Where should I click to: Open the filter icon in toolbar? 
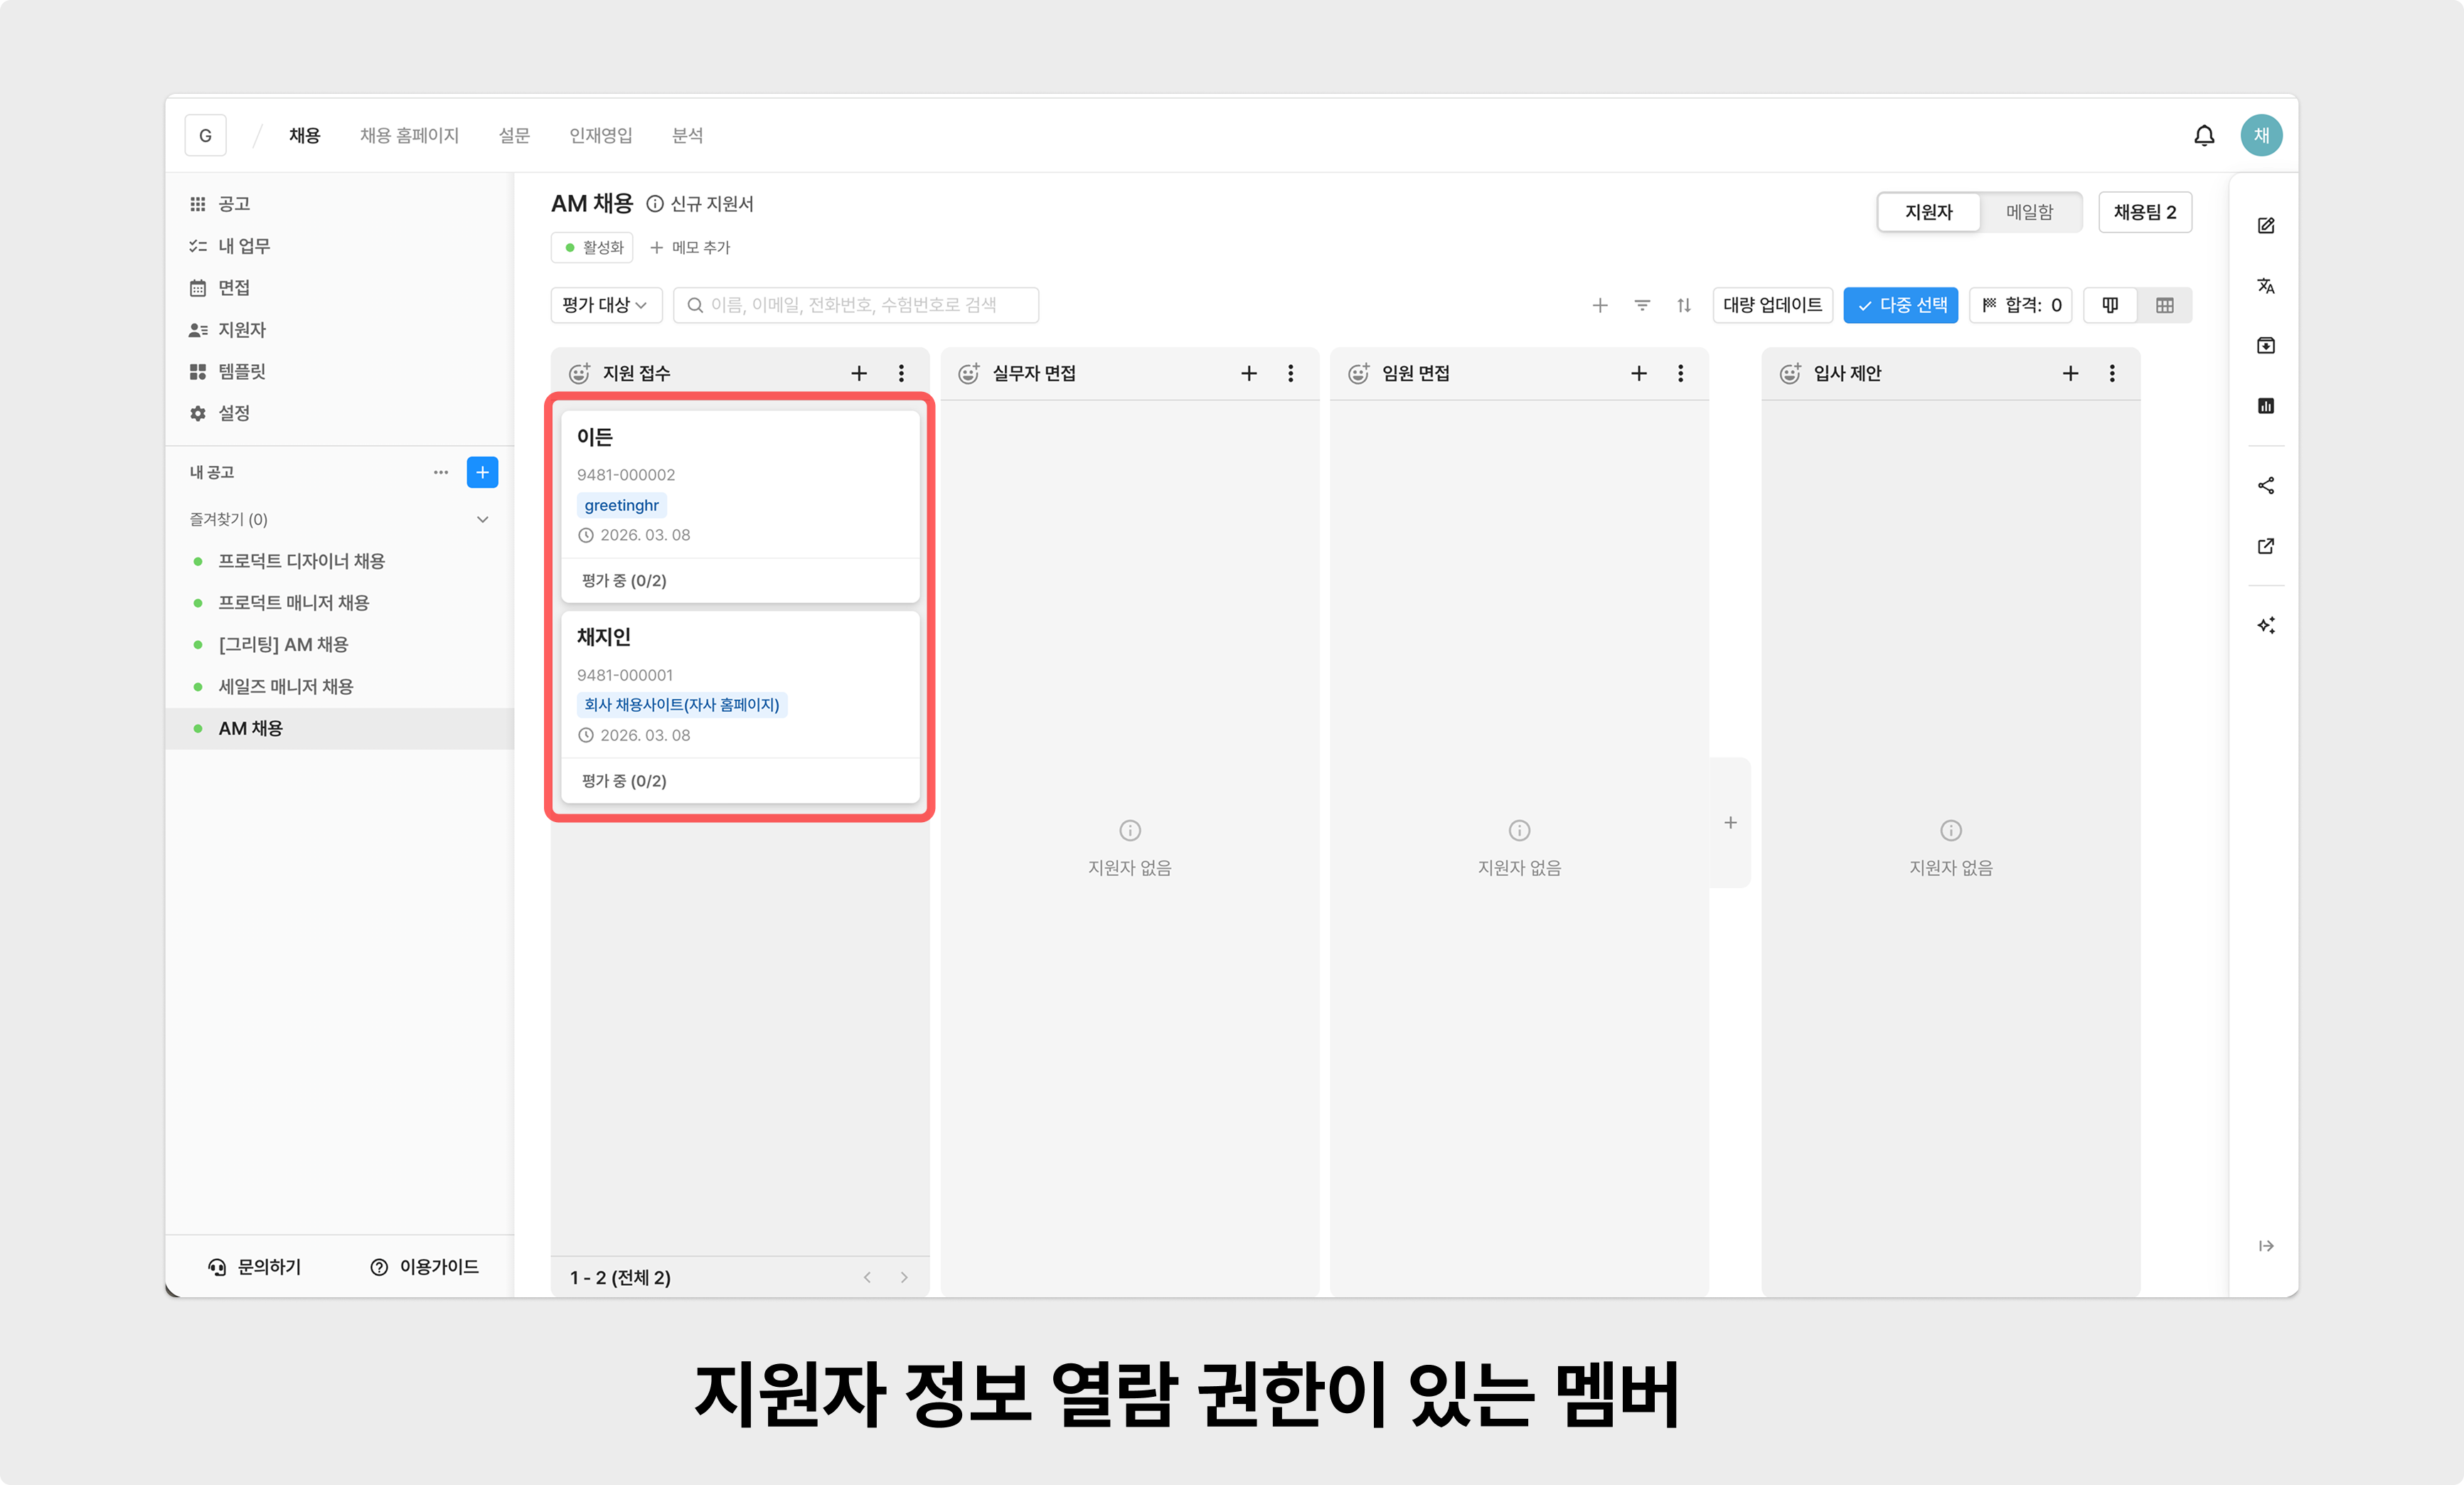coord(1642,305)
